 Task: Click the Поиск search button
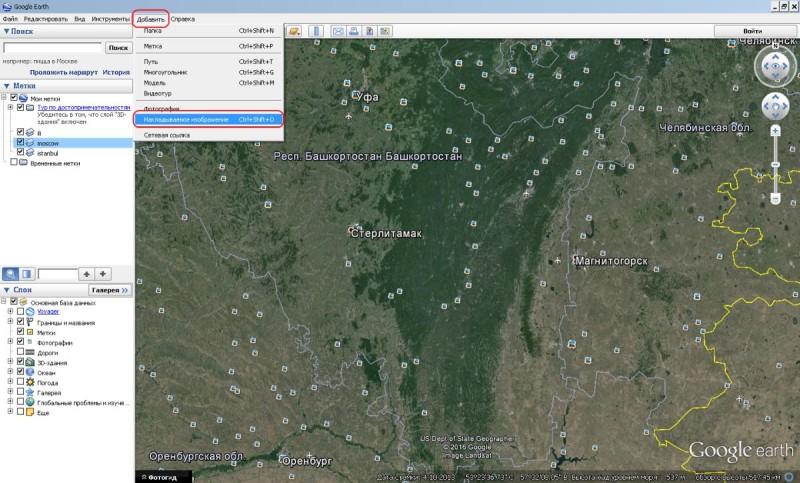(118, 47)
